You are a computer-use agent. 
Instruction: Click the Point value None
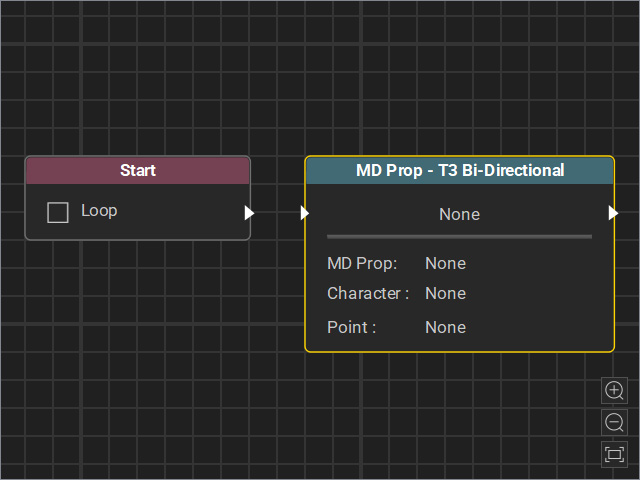[x=445, y=327]
